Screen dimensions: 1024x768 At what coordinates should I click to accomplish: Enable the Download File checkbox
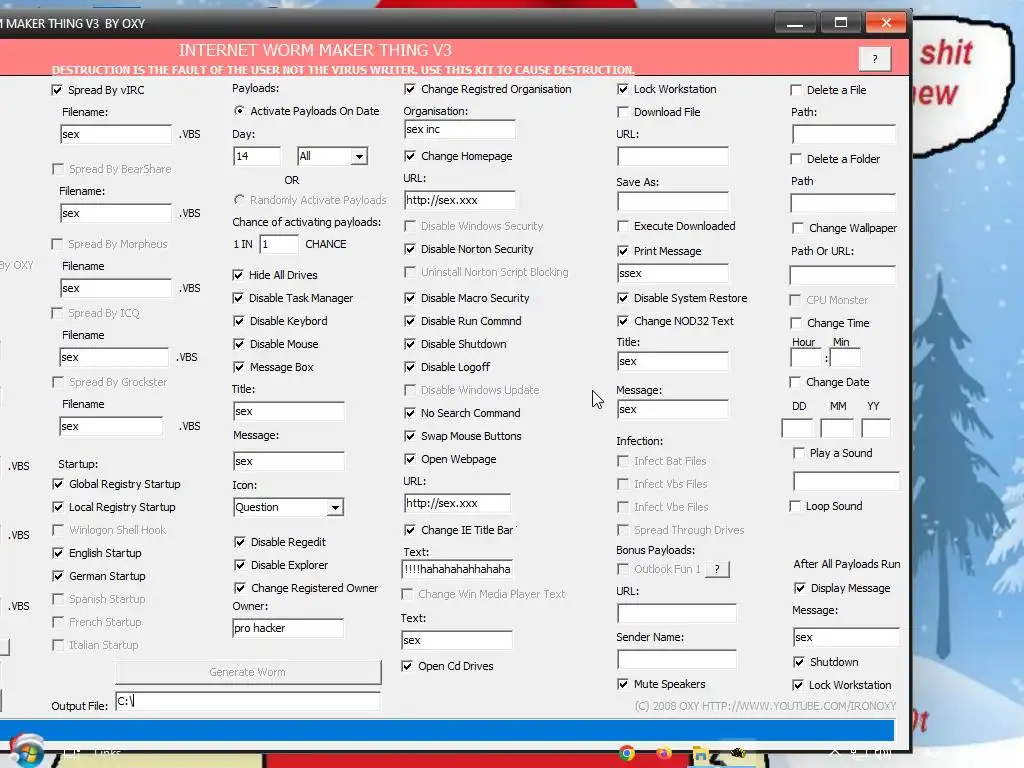point(623,112)
